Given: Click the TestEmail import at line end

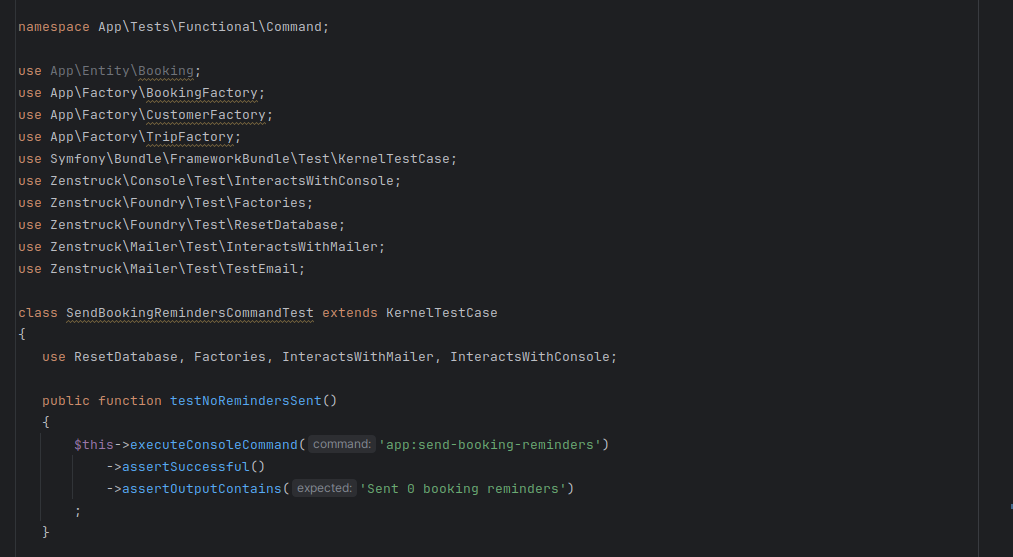Looking at the screenshot, I should click(x=261, y=269).
